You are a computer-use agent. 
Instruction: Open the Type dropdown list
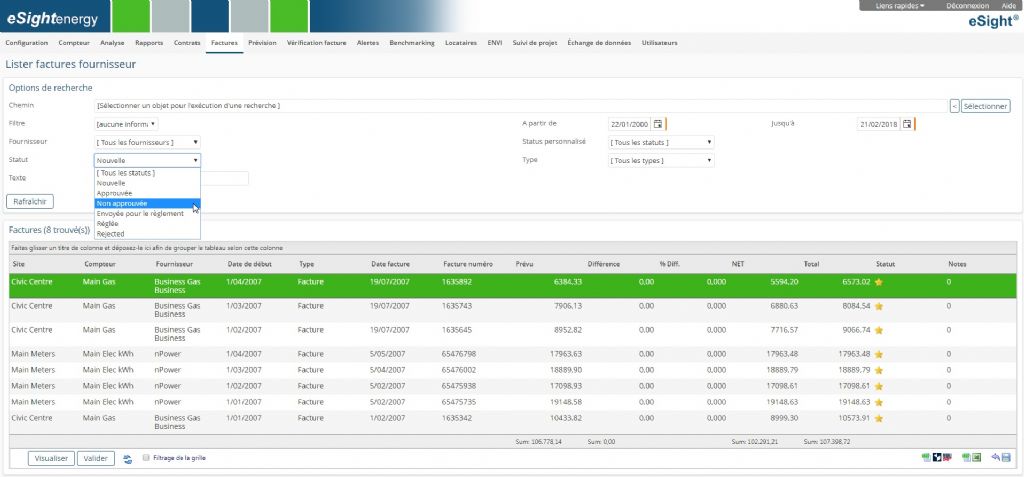click(x=662, y=160)
